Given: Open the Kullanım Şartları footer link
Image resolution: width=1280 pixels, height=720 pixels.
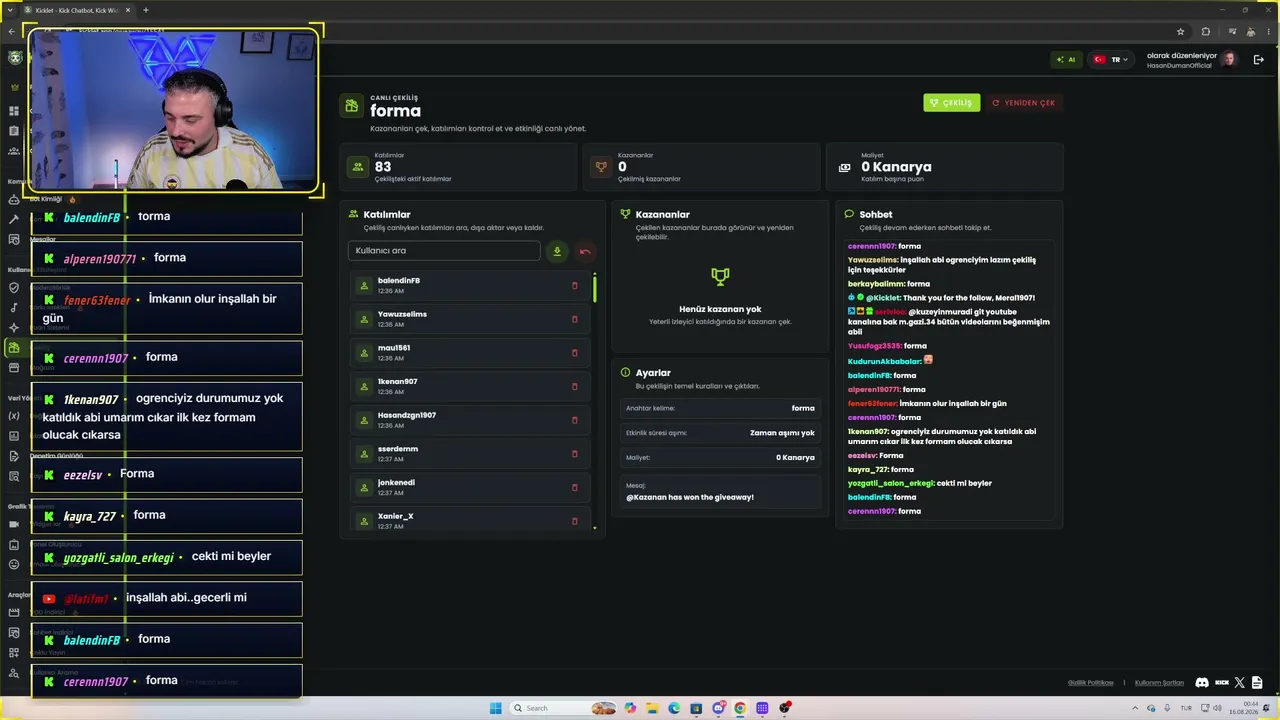Looking at the screenshot, I should coord(1159,683).
